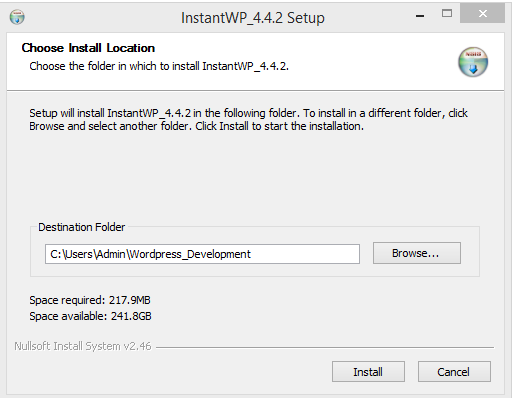The width and height of the screenshot is (512, 398).
Task: Start installation with the Install button
Action: pos(368,372)
